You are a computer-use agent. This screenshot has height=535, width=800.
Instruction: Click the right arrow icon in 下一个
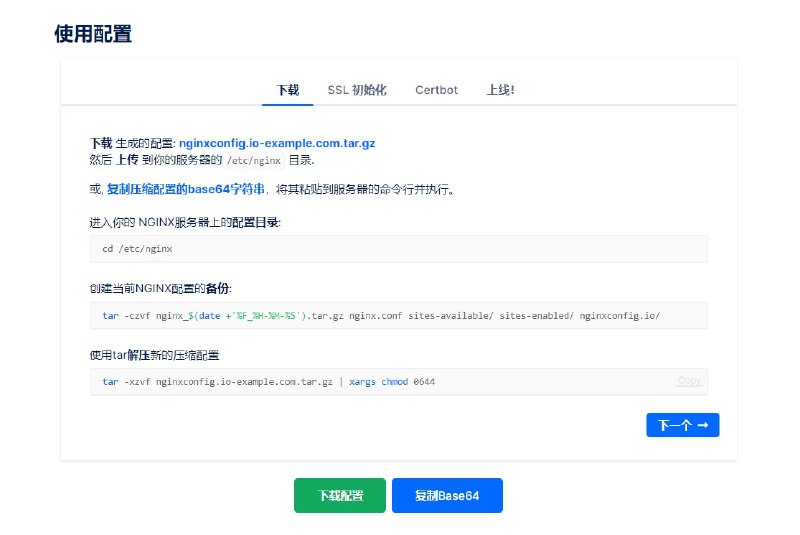[703, 425]
